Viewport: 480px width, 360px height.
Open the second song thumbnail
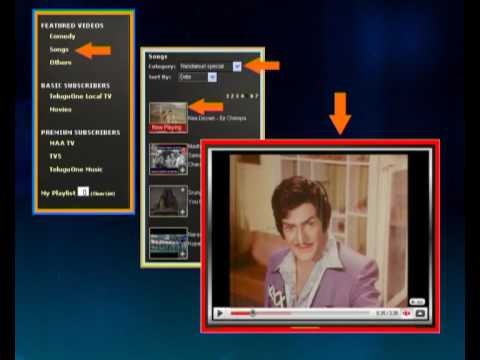[168, 159]
